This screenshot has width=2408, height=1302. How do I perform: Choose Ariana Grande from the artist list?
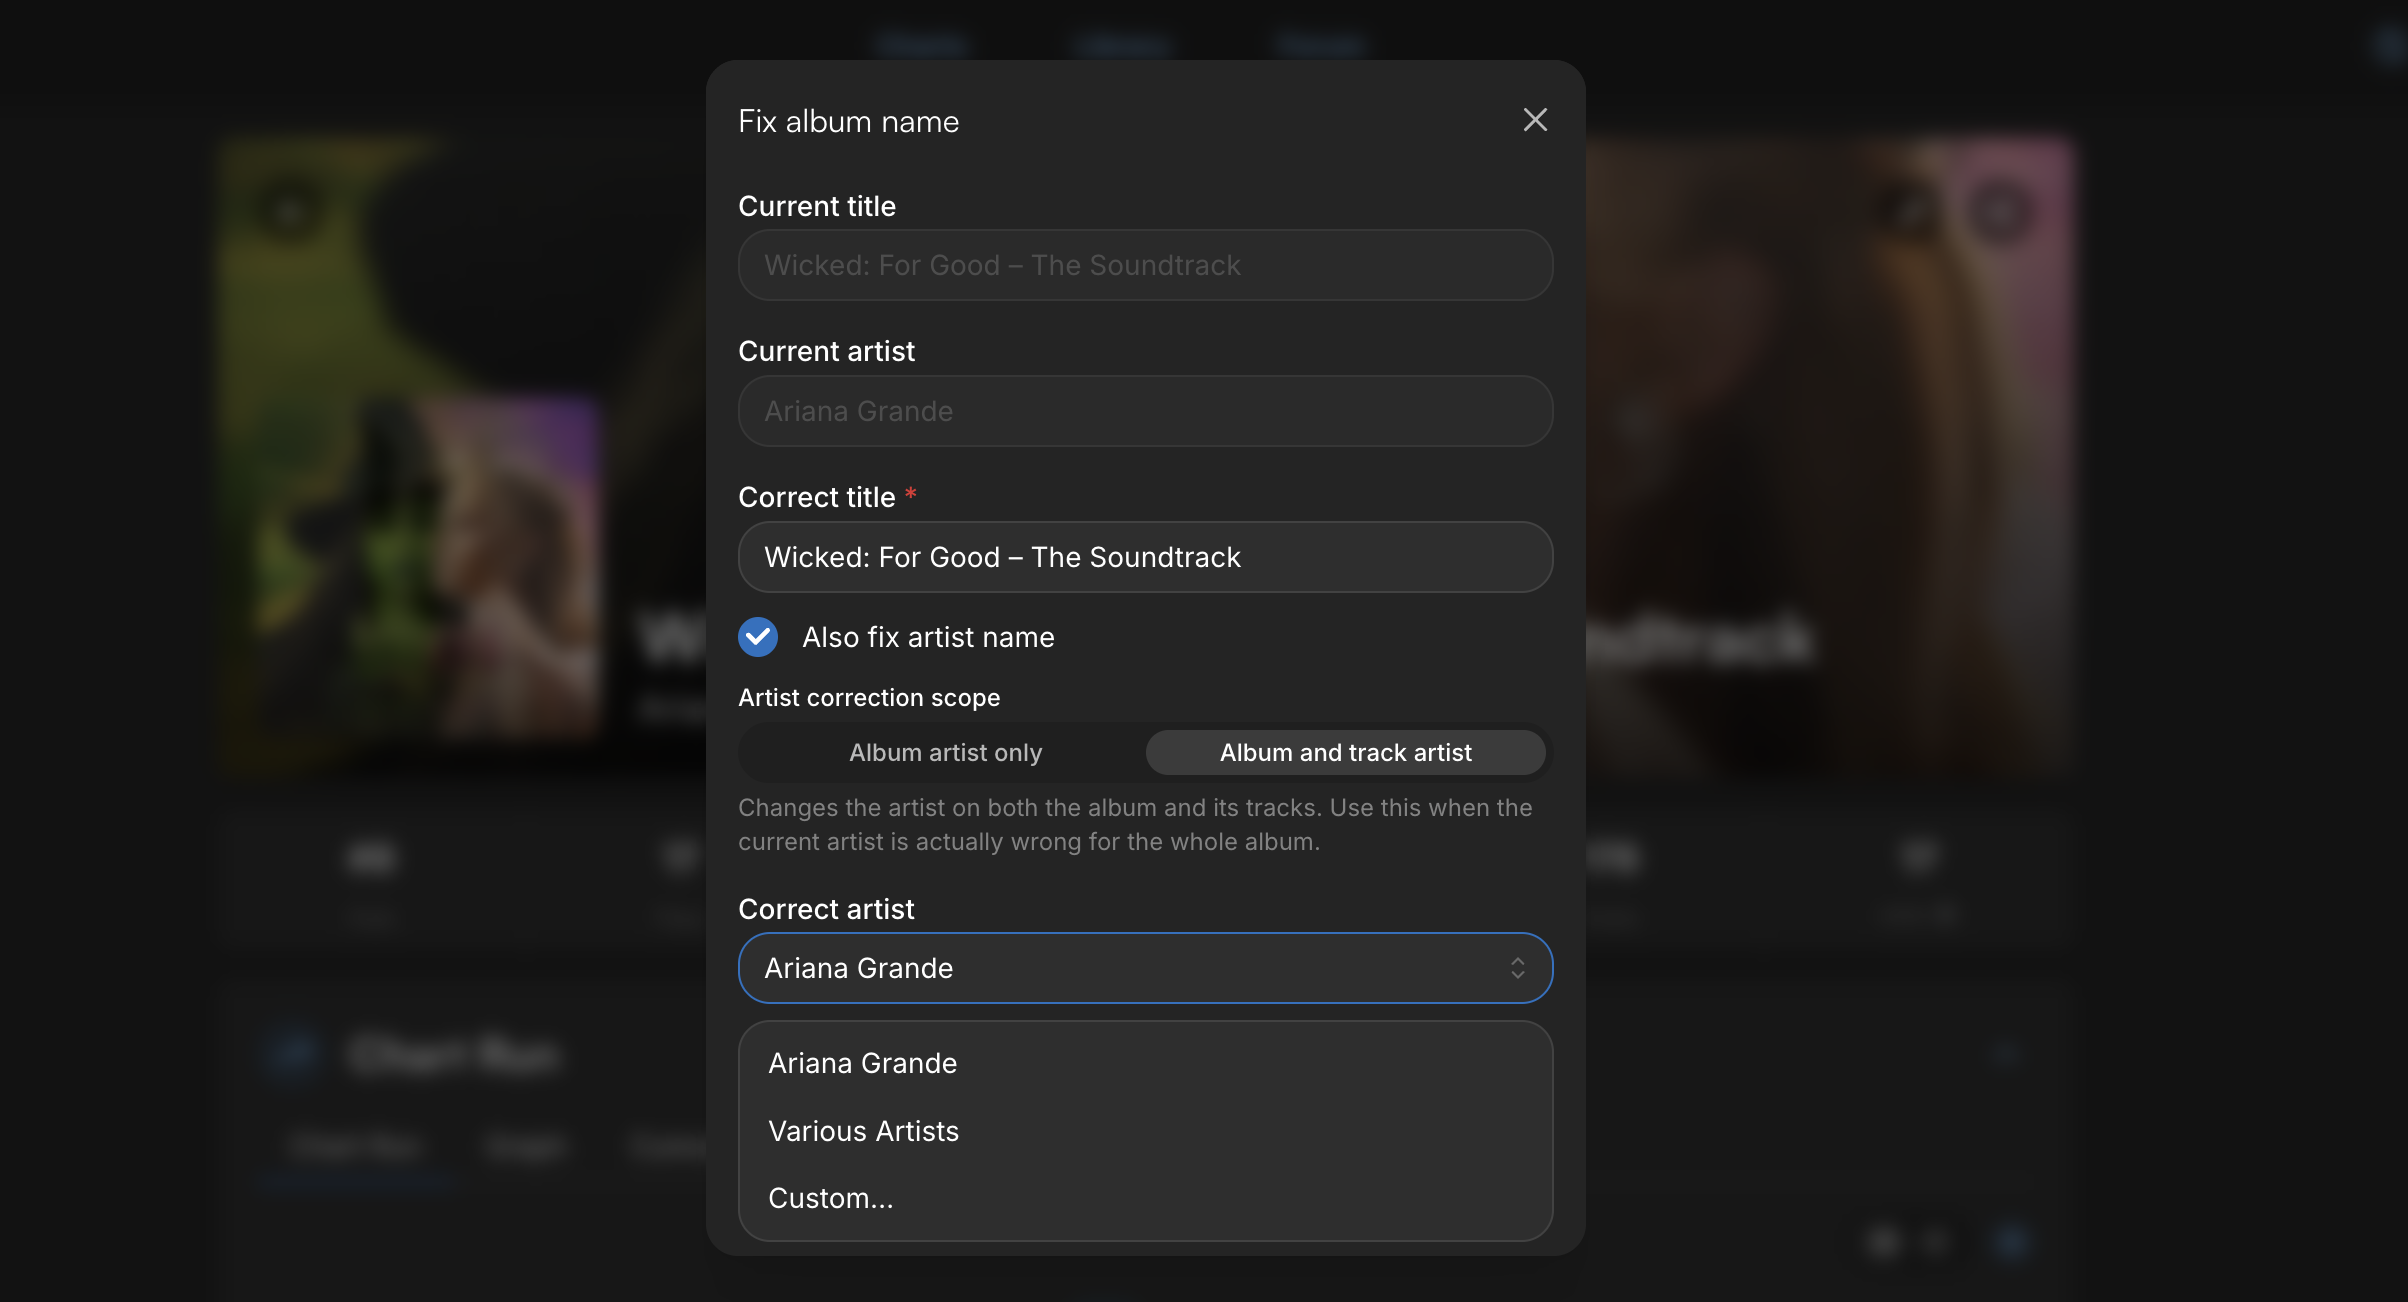(x=1145, y=1063)
